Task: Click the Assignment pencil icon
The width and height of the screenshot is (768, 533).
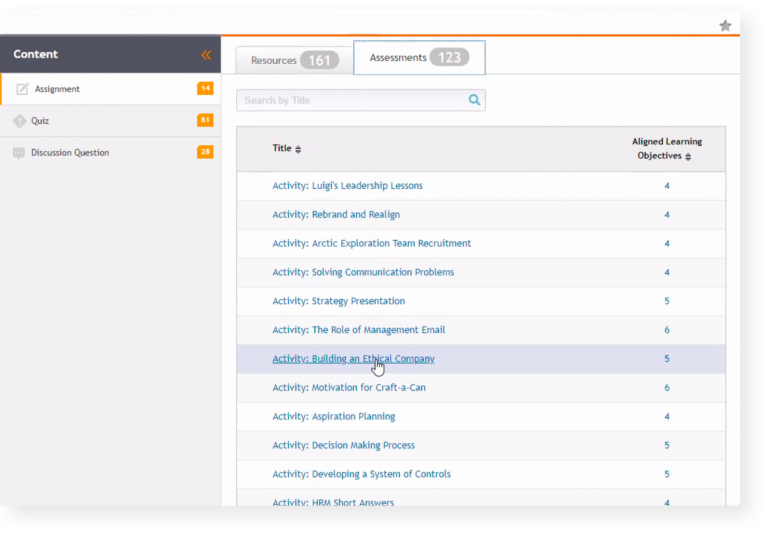Action: coord(22,89)
